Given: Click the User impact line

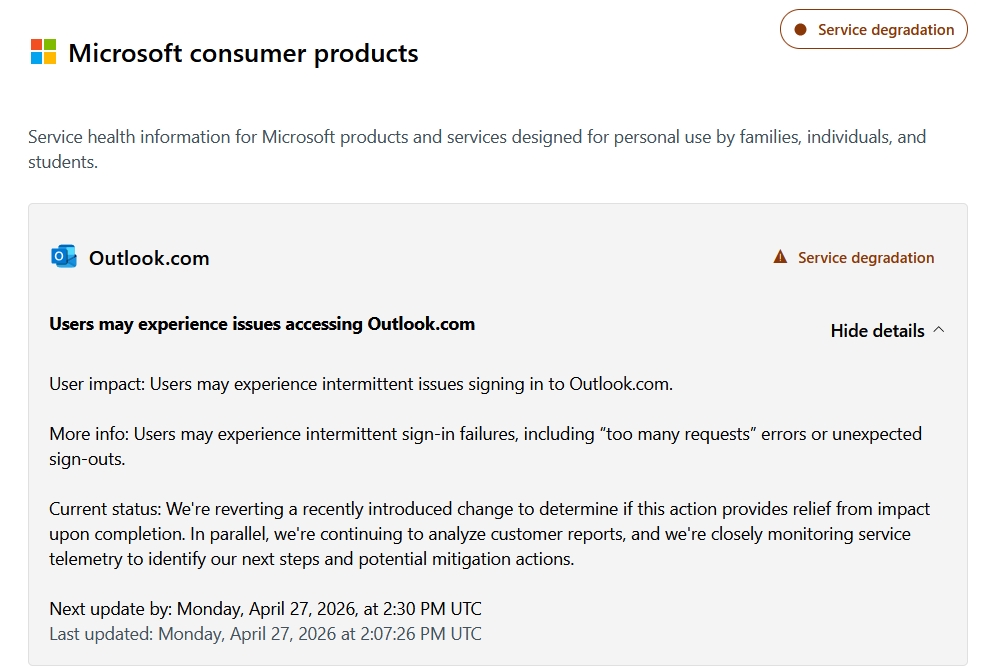Looking at the screenshot, I should [361, 383].
